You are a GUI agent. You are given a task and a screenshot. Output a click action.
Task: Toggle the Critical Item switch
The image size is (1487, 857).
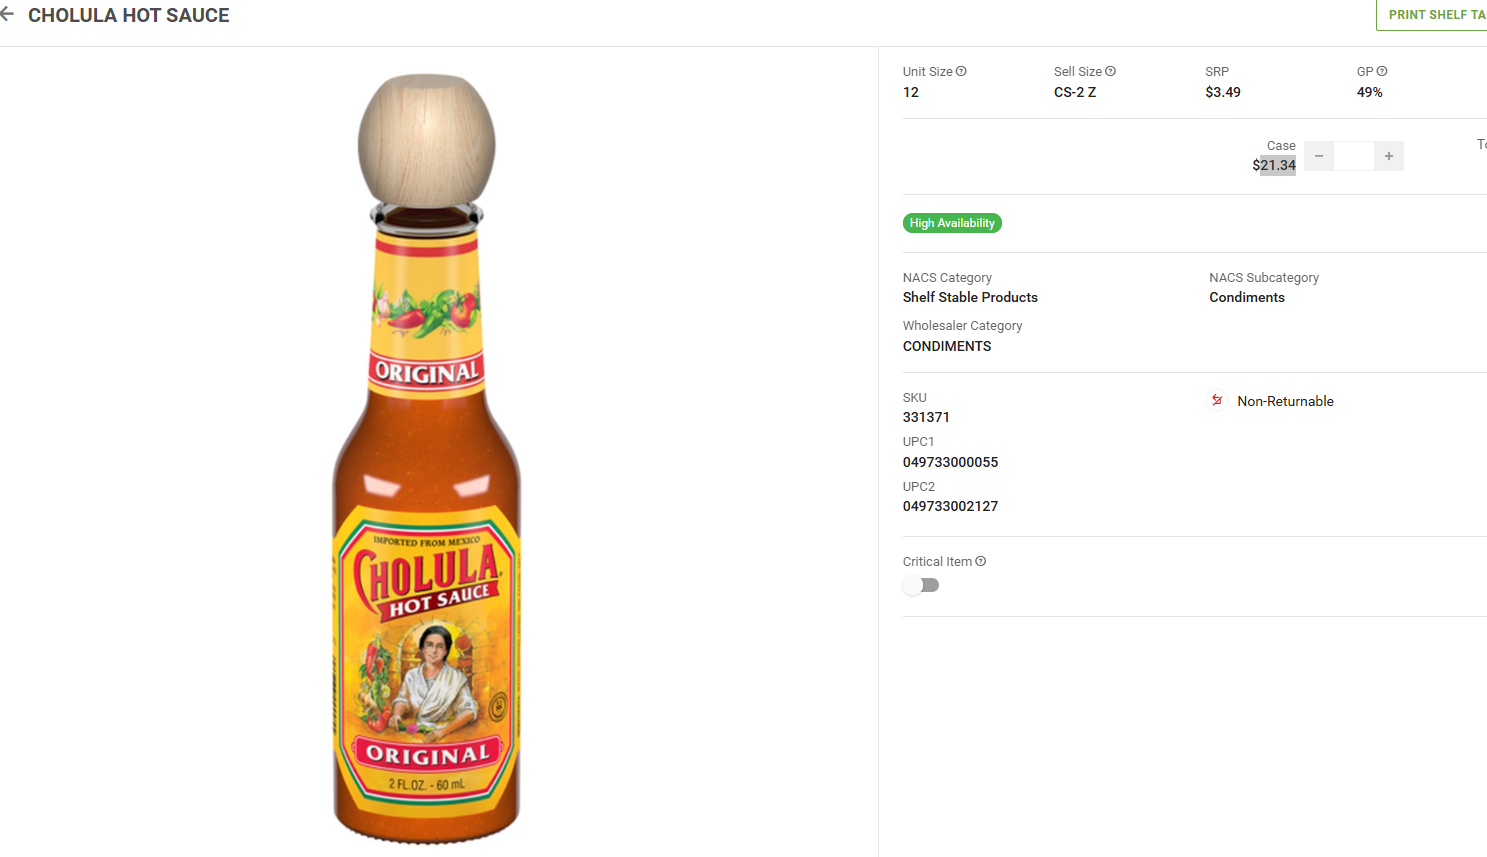pyautogui.click(x=921, y=585)
